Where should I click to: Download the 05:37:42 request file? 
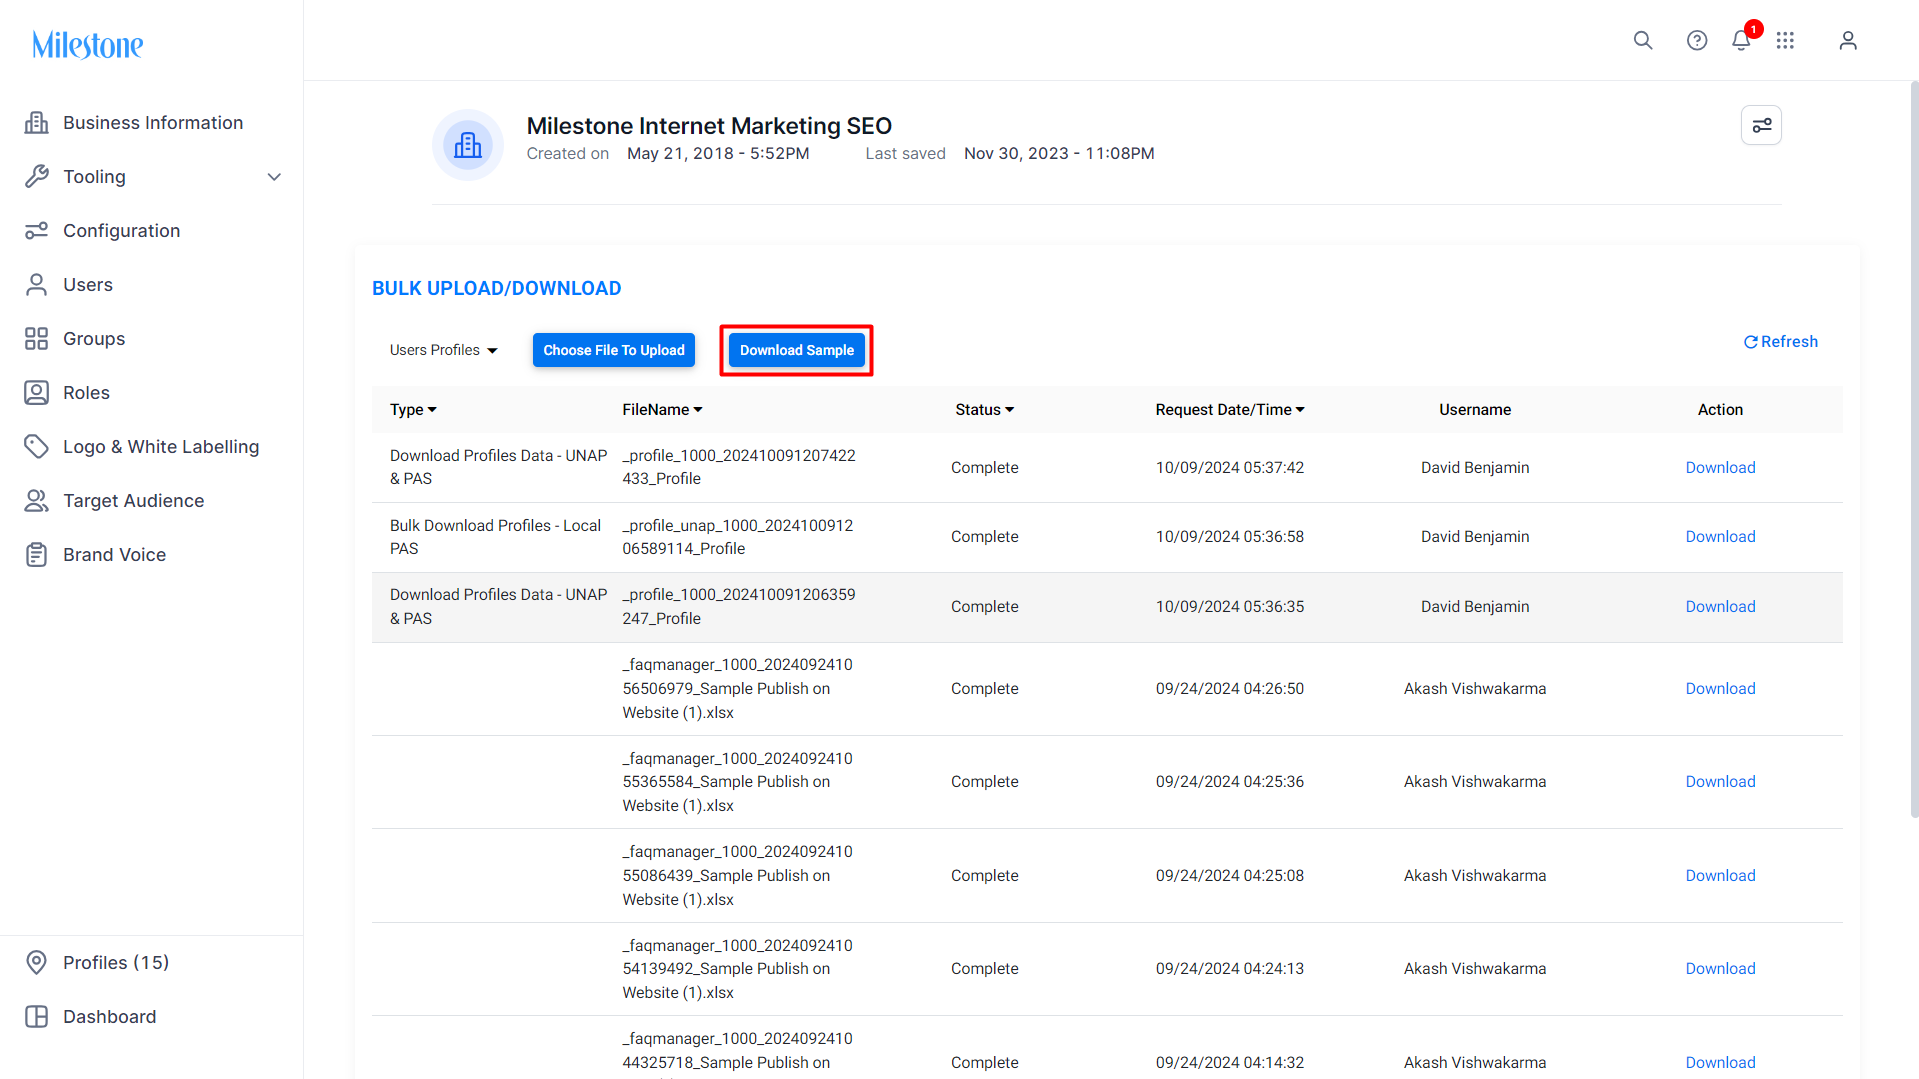pyautogui.click(x=1720, y=467)
